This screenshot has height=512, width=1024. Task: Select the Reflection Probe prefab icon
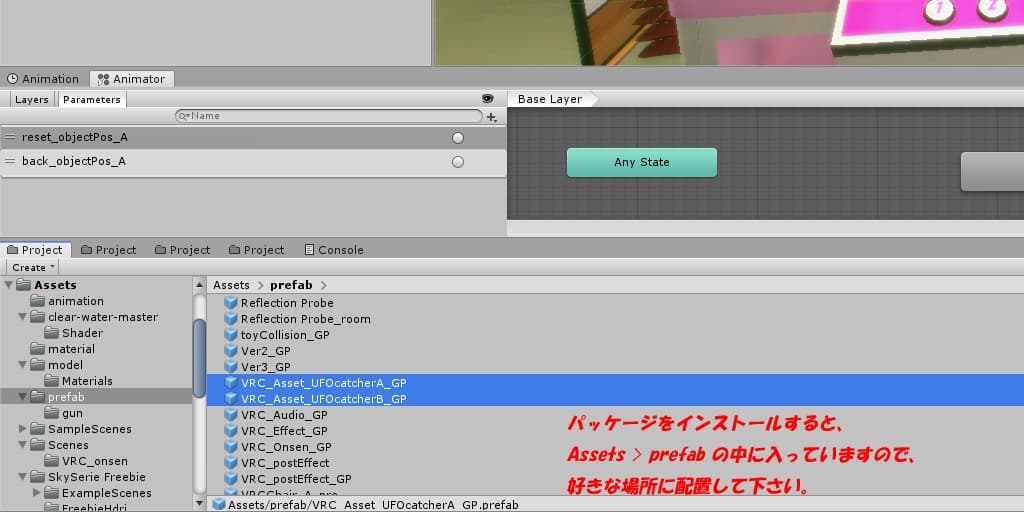coord(231,303)
